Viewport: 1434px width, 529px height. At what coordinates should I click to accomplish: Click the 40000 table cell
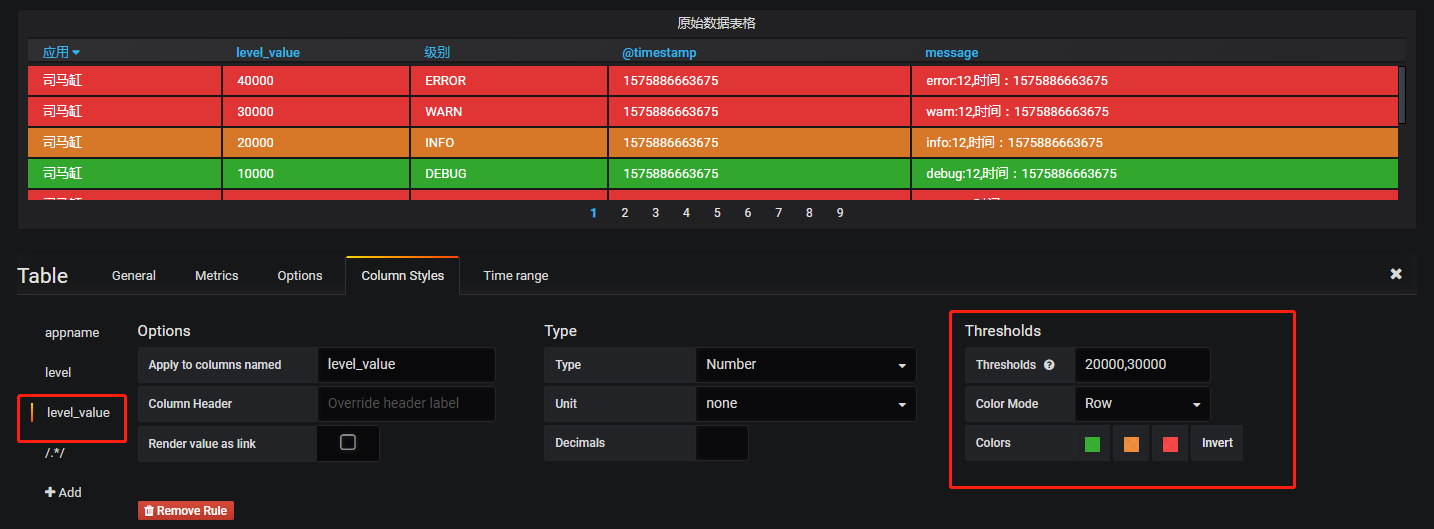pyautogui.click(x=315, y=80)
